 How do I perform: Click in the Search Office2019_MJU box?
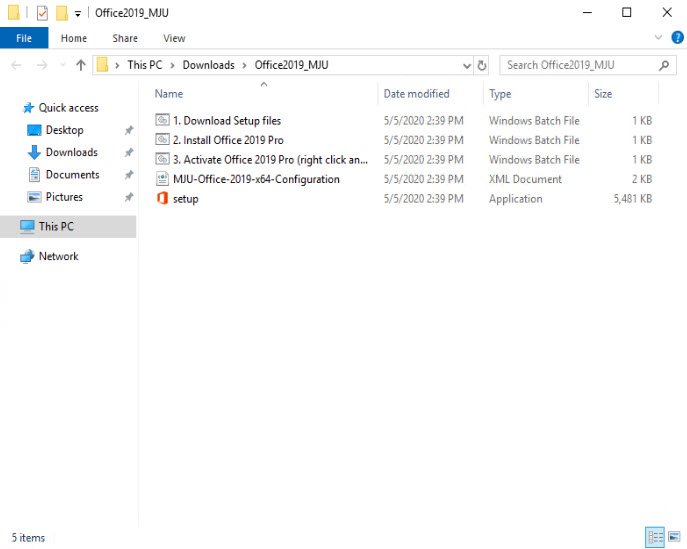578,65
